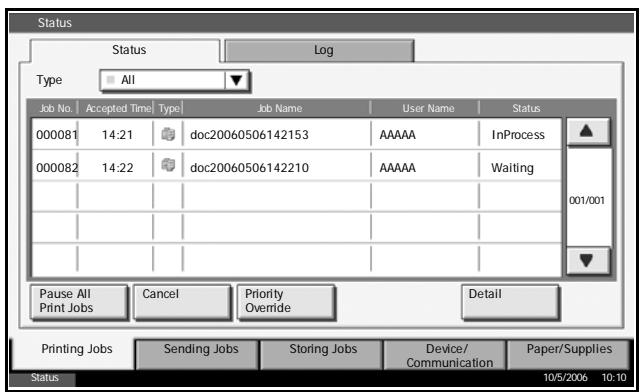Screen dimensions: 640x392
Task: Switch to the Sending Jobs tab
Action: [x=198, y=354]
